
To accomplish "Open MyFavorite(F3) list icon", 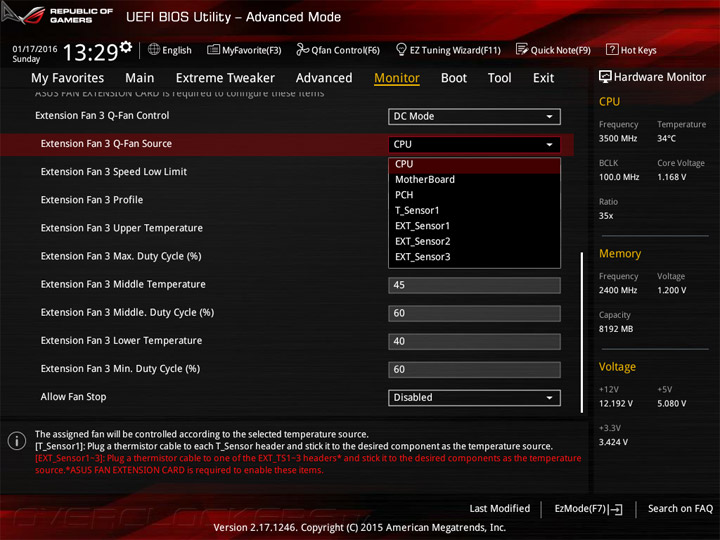I will [213, 49].
